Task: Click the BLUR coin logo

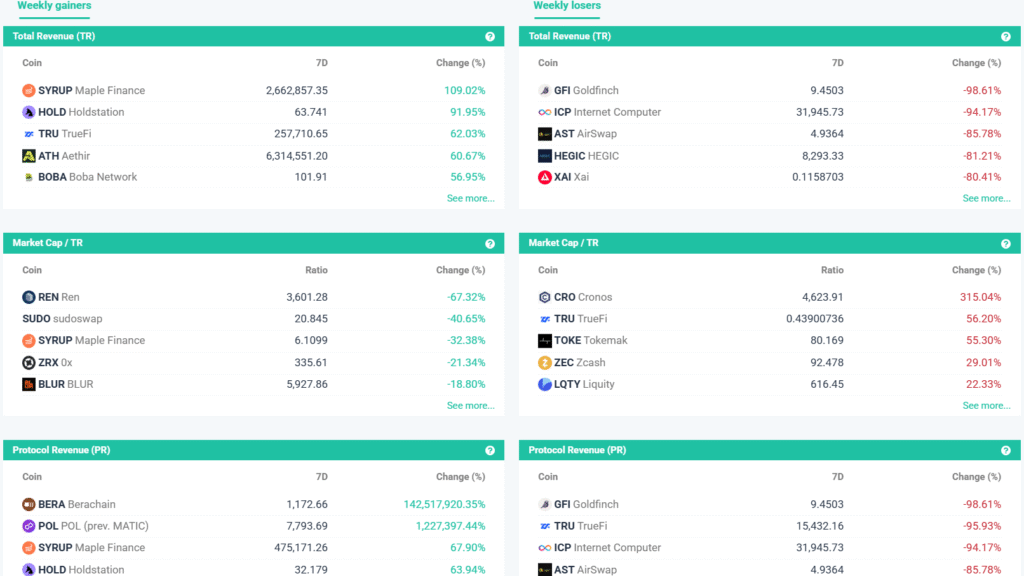Action: [x=28, y=383]
